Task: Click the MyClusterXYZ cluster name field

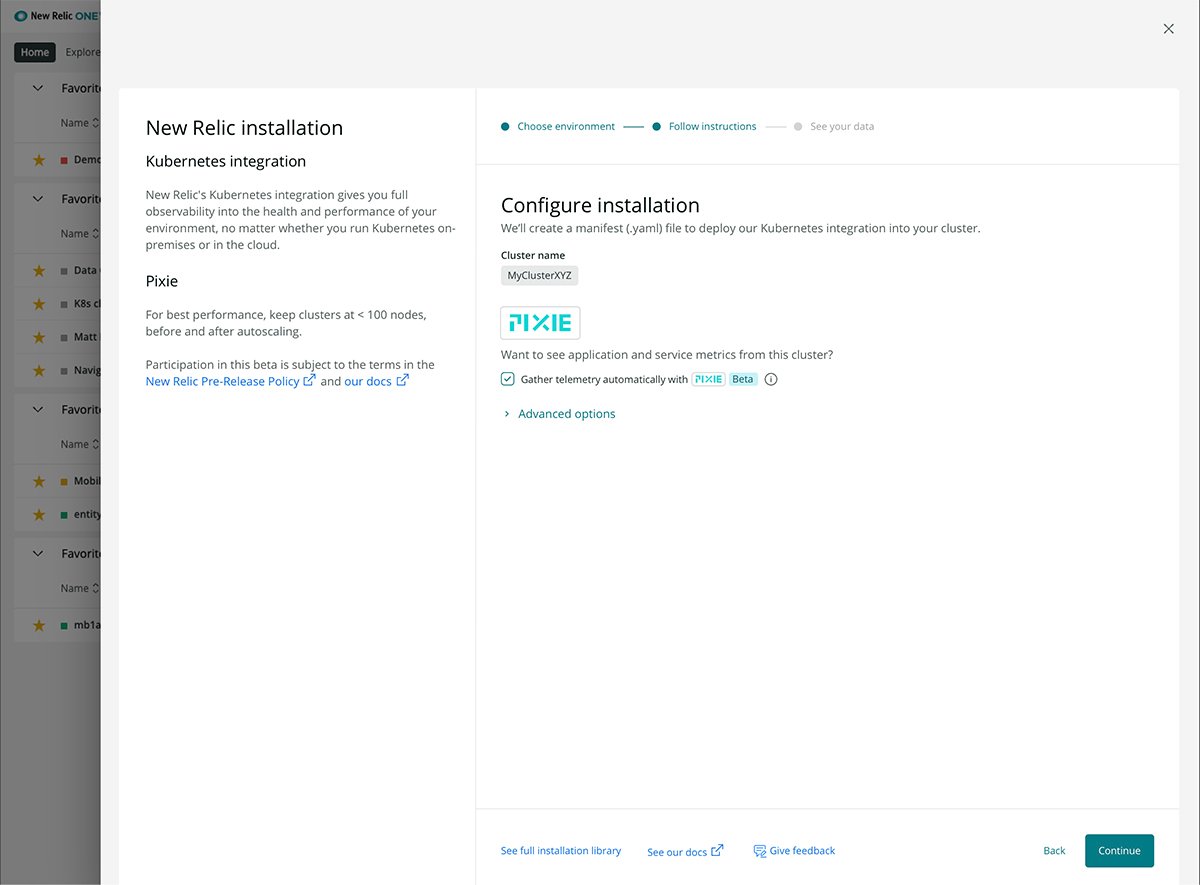Action: tap(539, 275)
